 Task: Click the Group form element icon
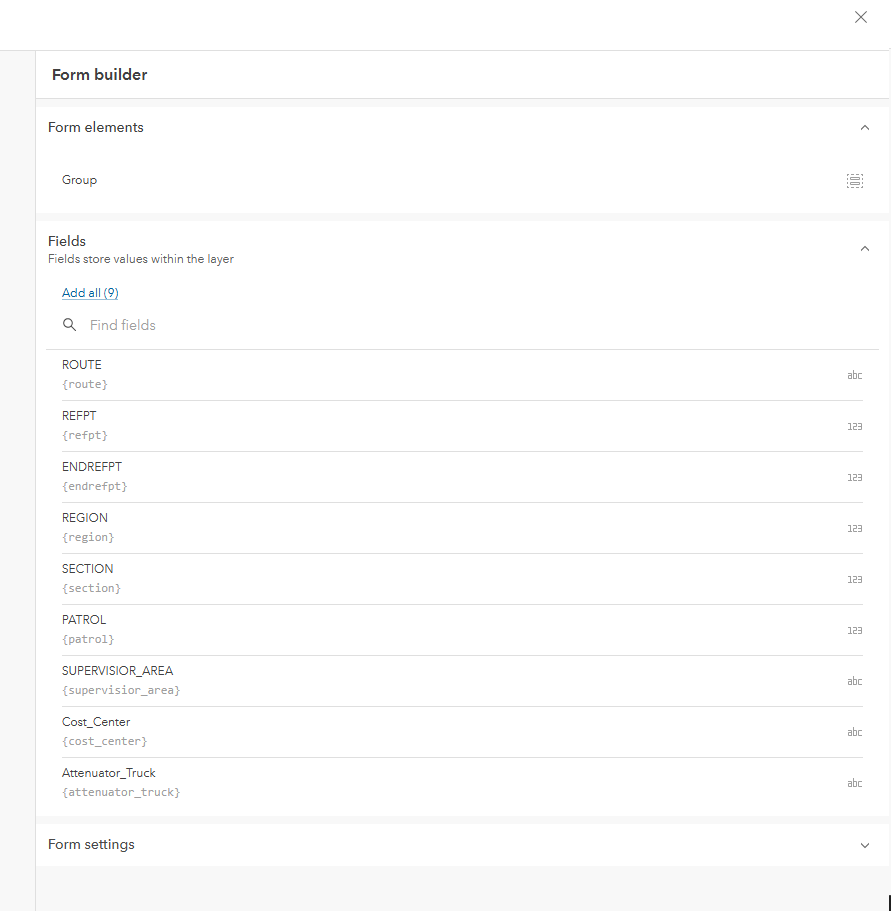[x=855, y=181]
